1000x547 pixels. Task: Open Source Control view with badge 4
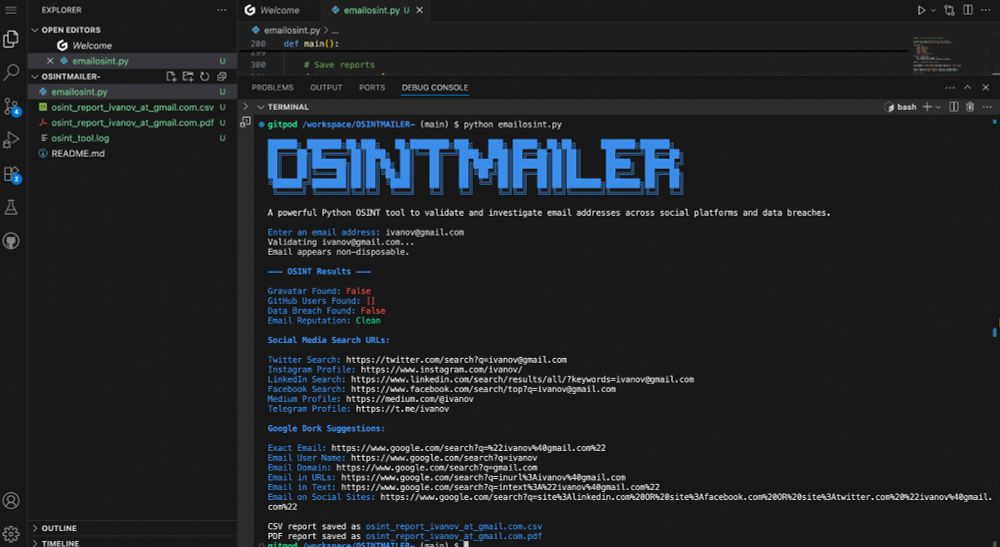[x=11, y=106]
